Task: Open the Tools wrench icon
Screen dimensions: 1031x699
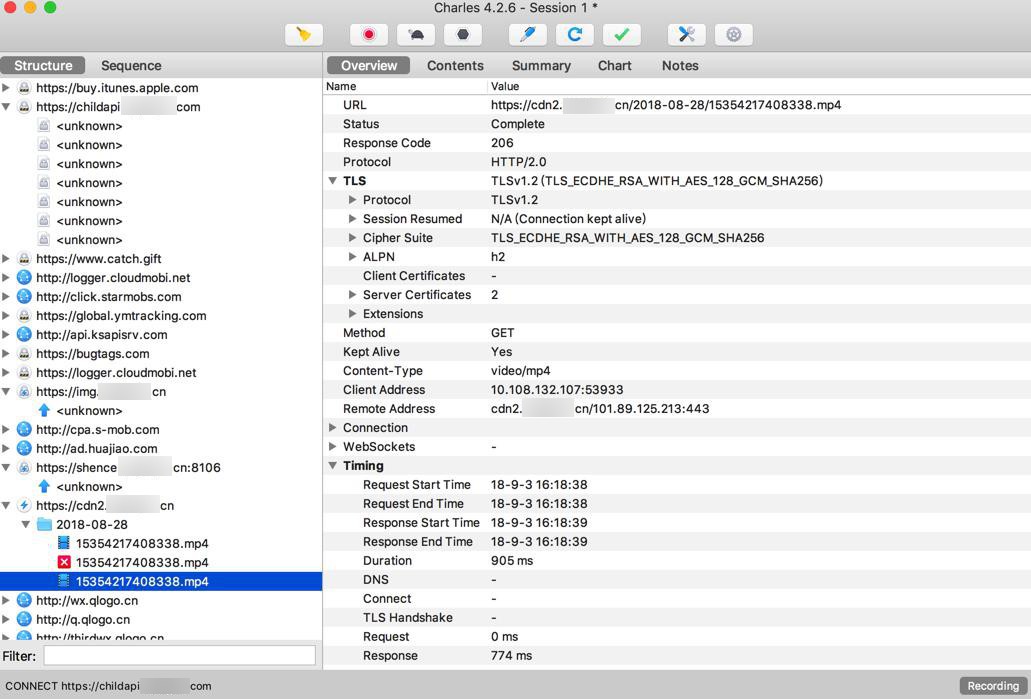Action: point(687,34)
